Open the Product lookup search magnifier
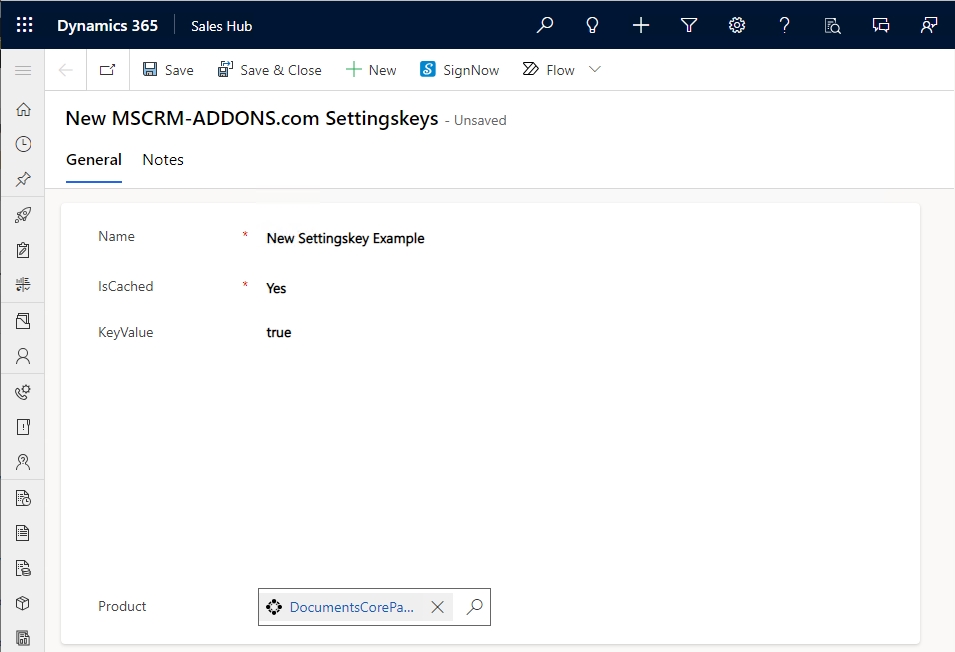Image resolution: width=955 pixels, height=652 pixels. pyautogui.click(x=474, y=607)
